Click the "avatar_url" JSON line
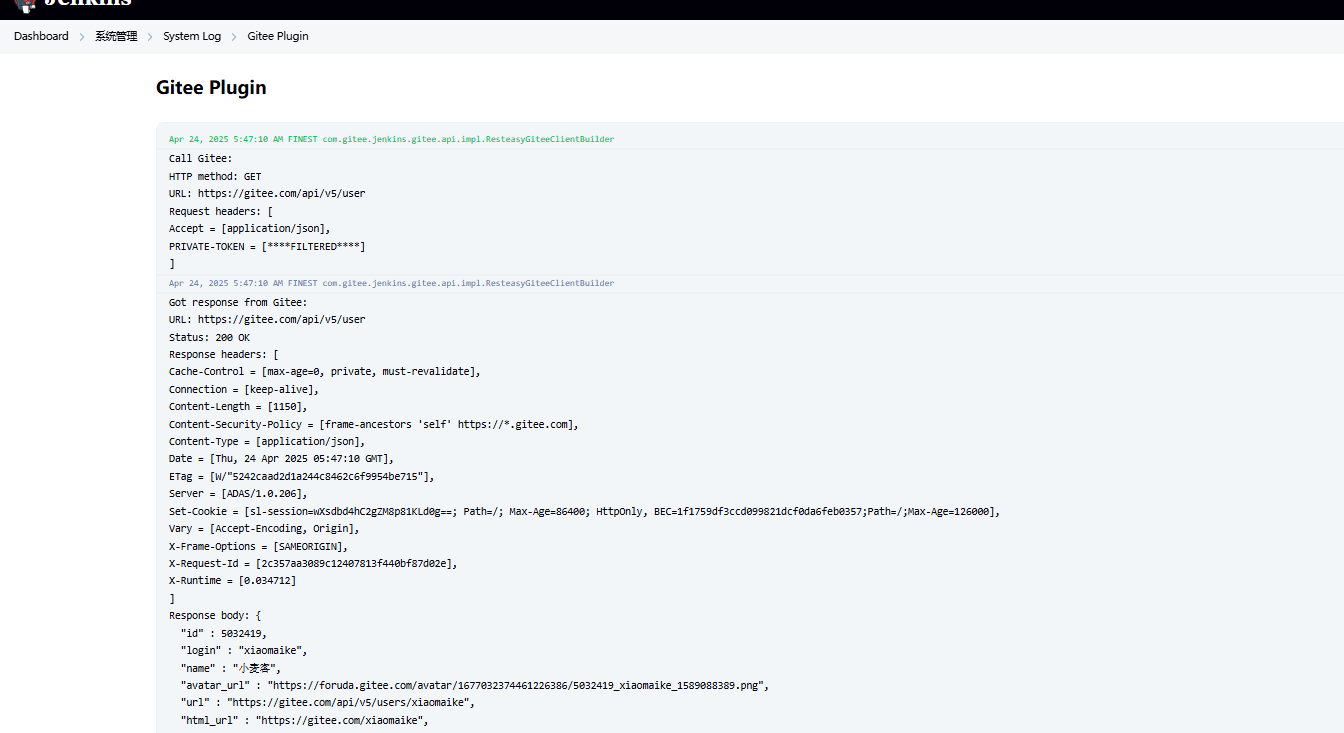Viewport: 1344px width, 733px height. coord(474,685)
